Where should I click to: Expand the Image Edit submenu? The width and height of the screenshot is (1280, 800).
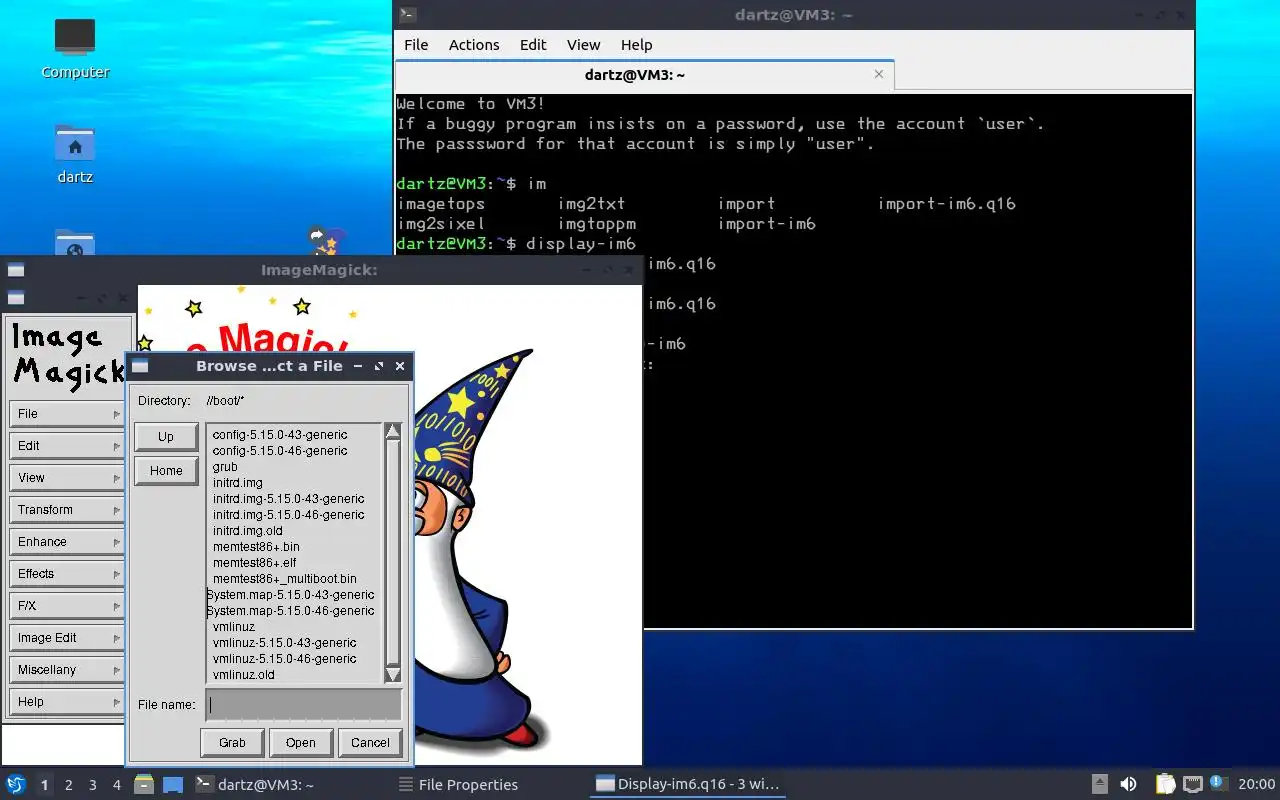tap(66, 638)
